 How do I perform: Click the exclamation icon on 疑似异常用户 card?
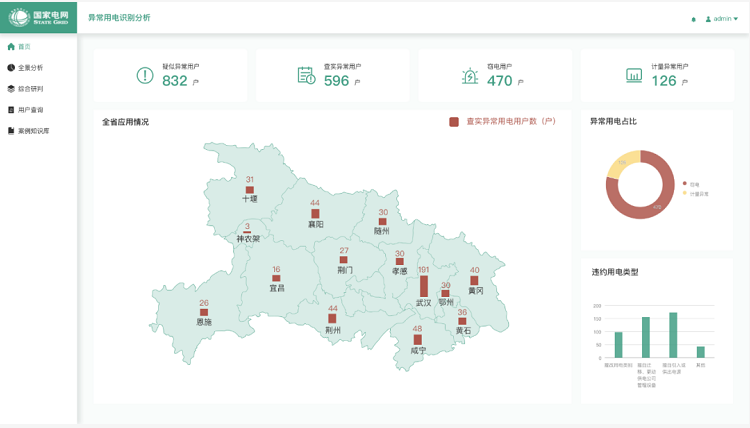[x=145, y=75]
